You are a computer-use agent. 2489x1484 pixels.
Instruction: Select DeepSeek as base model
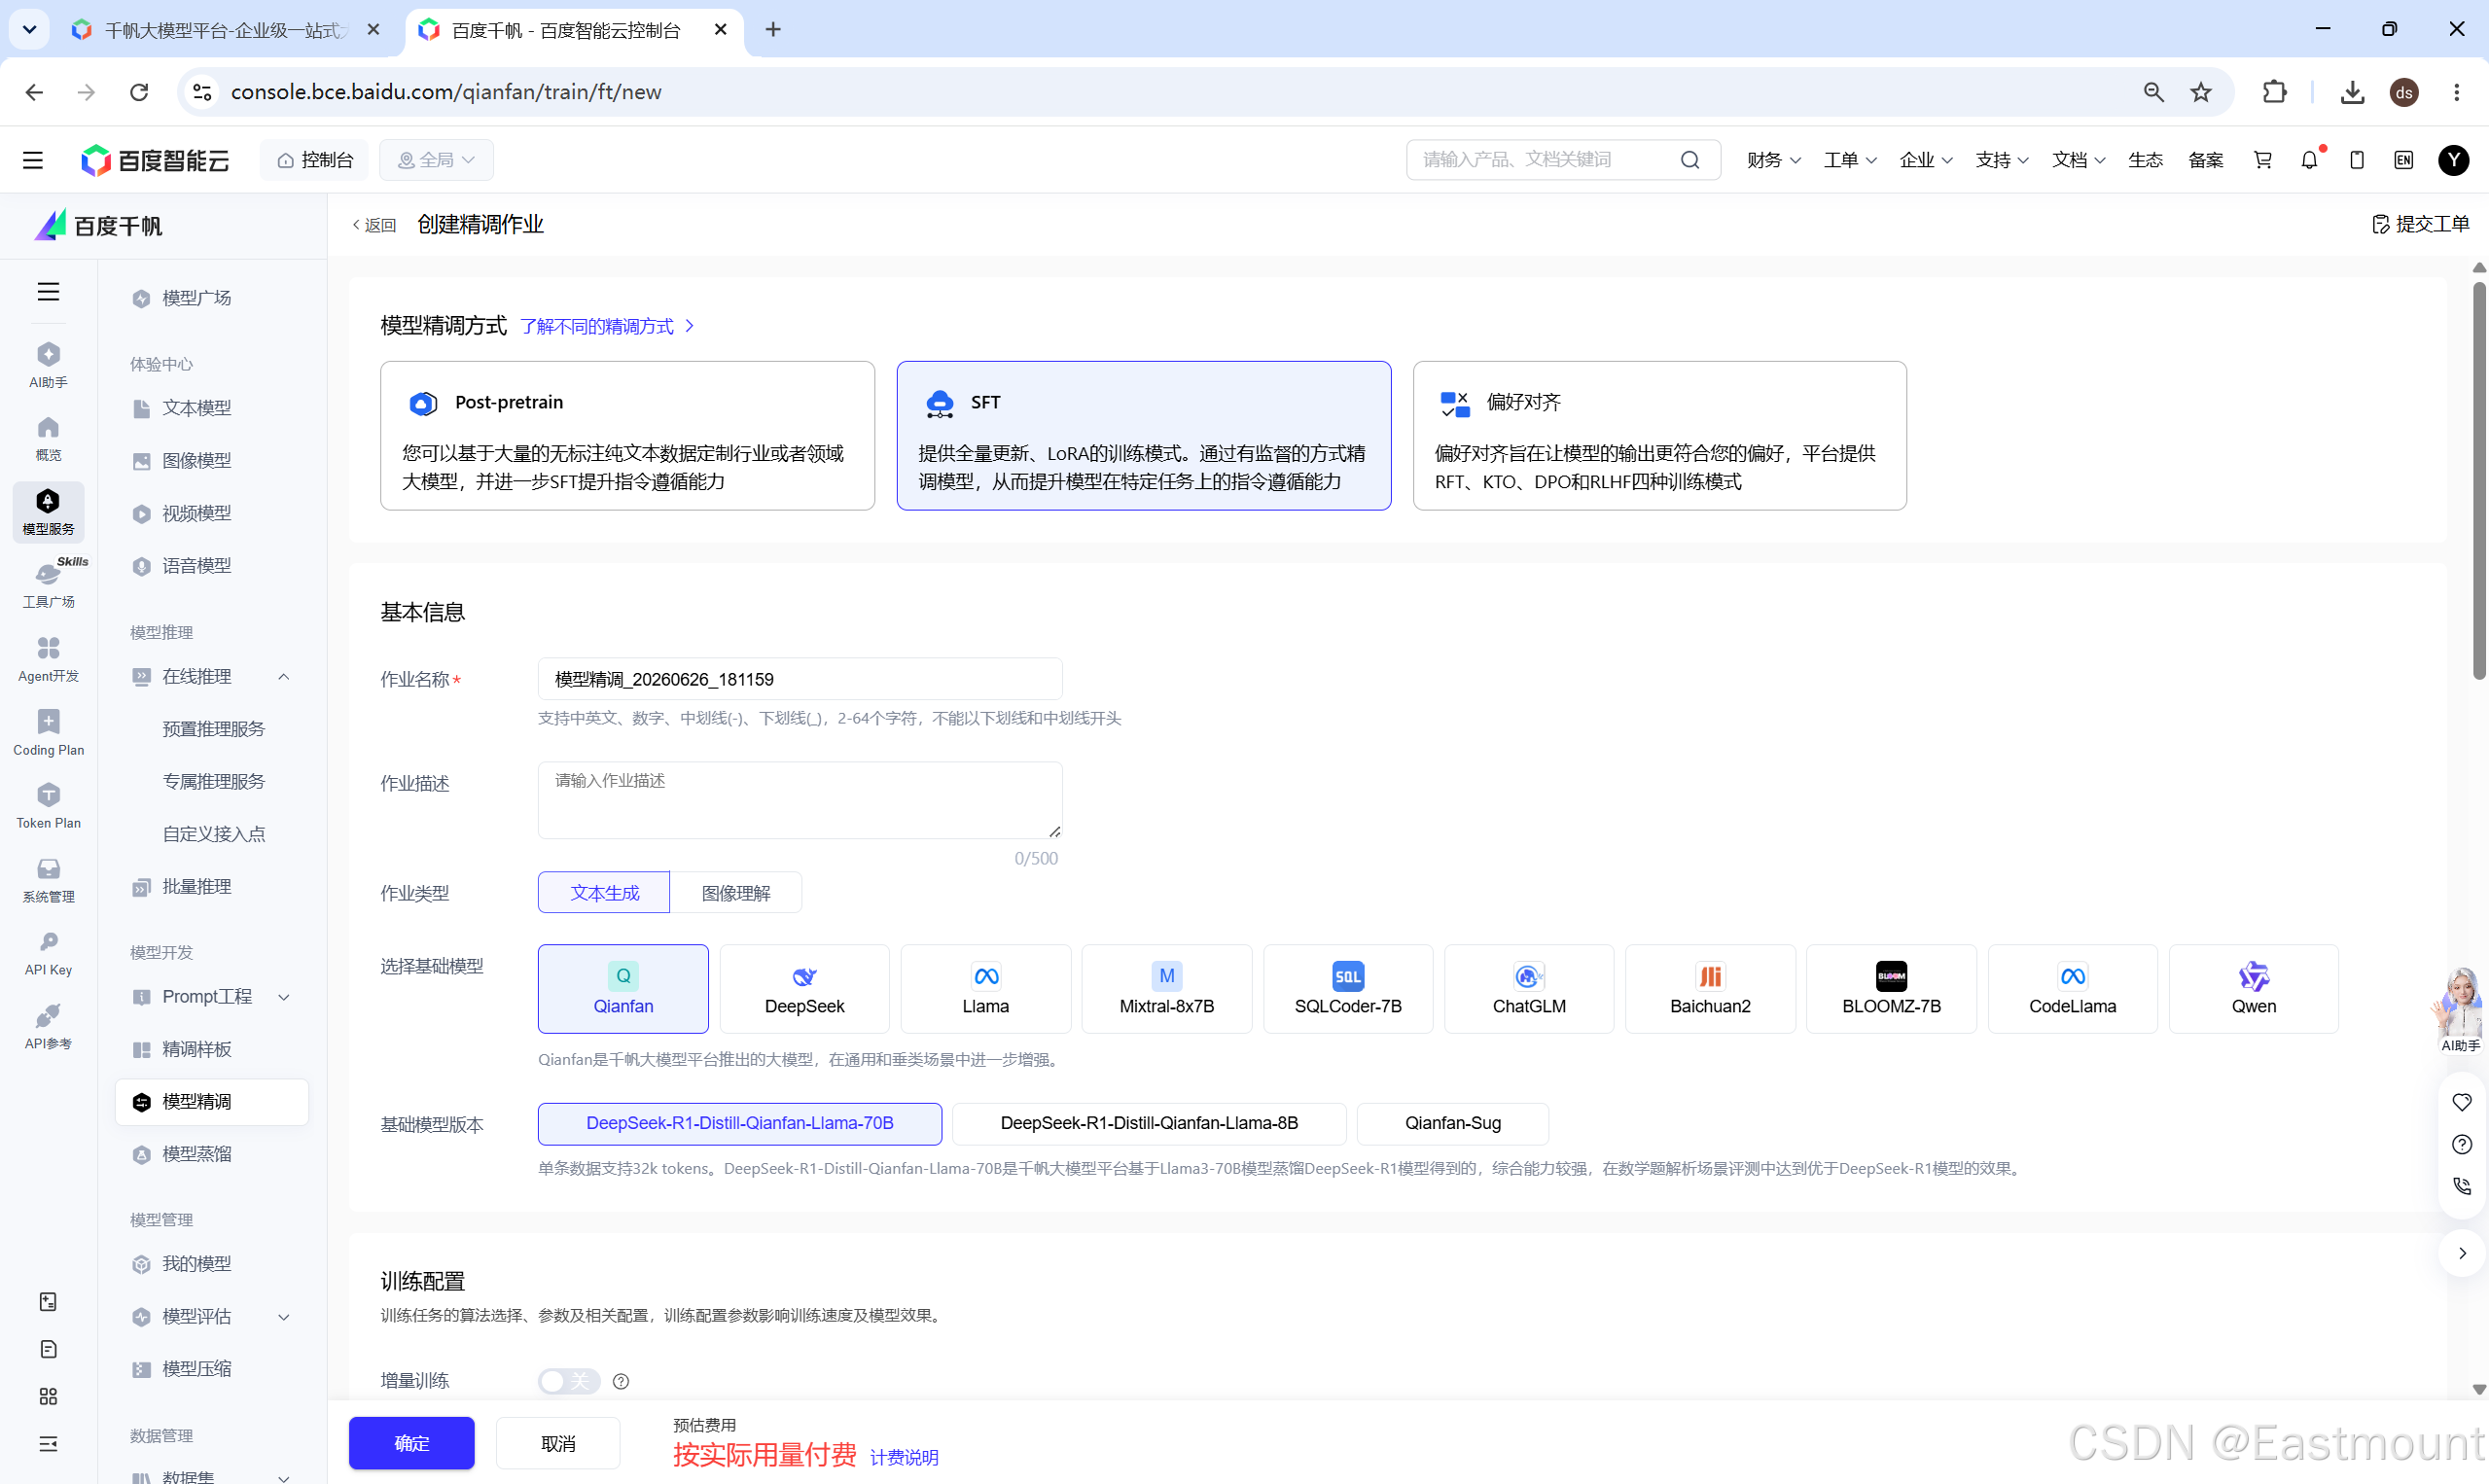coord(804,989)
